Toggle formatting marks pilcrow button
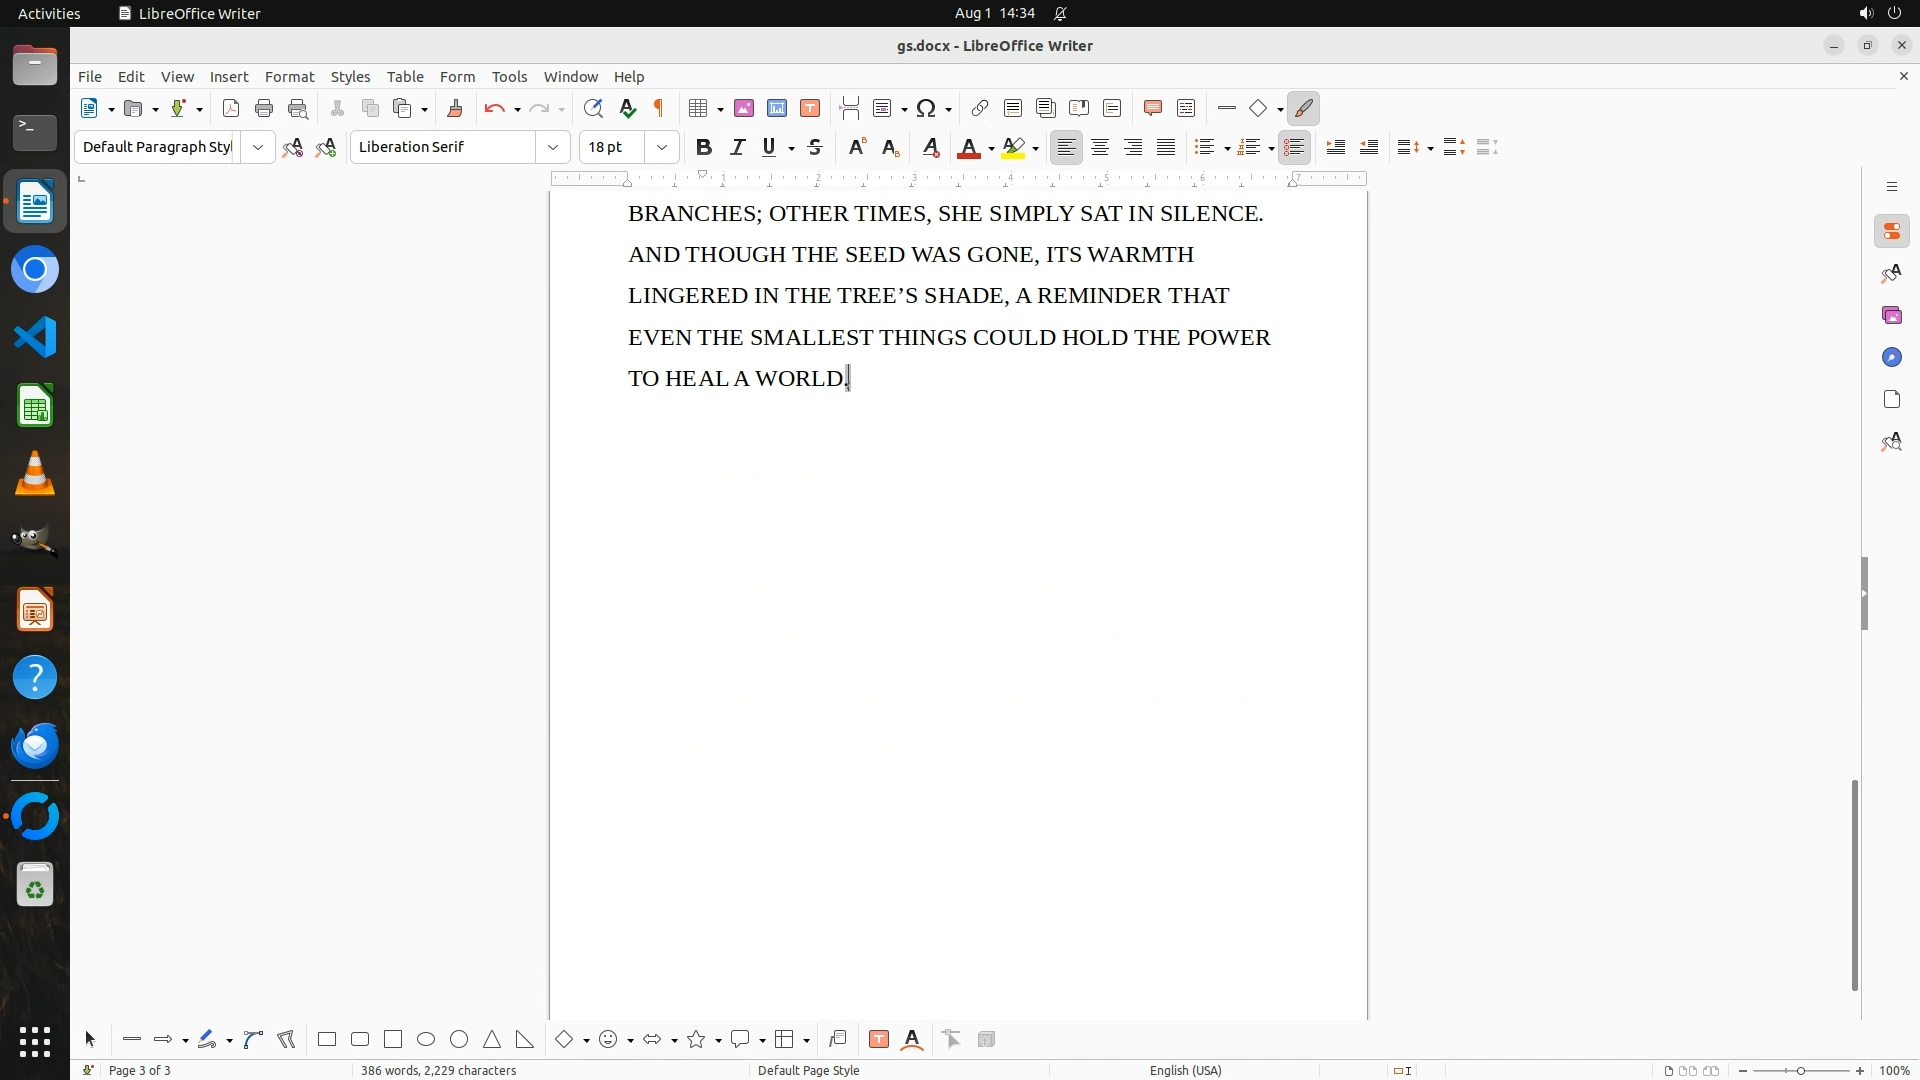 pos(659,108)
